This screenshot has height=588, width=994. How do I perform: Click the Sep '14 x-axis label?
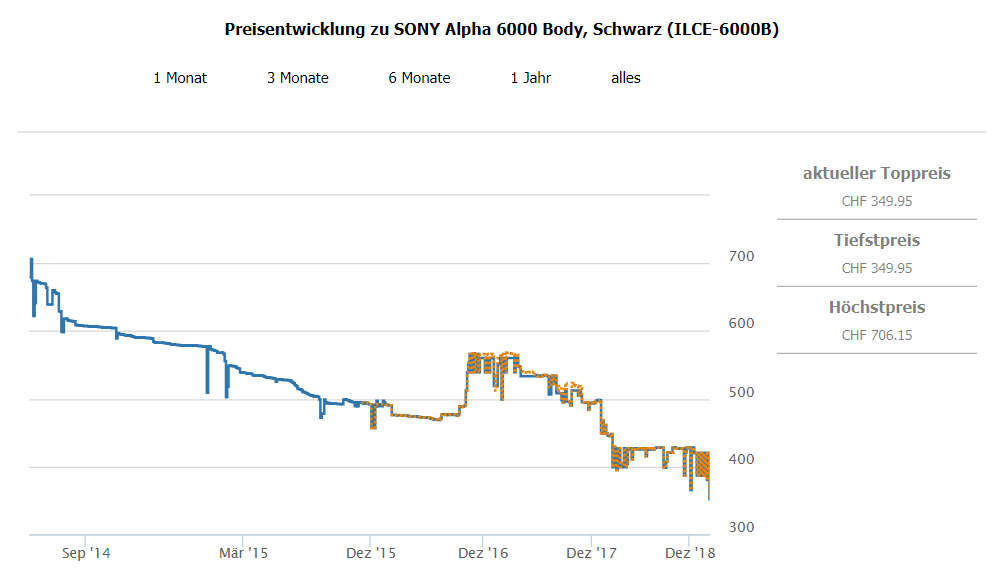(84, 552)
